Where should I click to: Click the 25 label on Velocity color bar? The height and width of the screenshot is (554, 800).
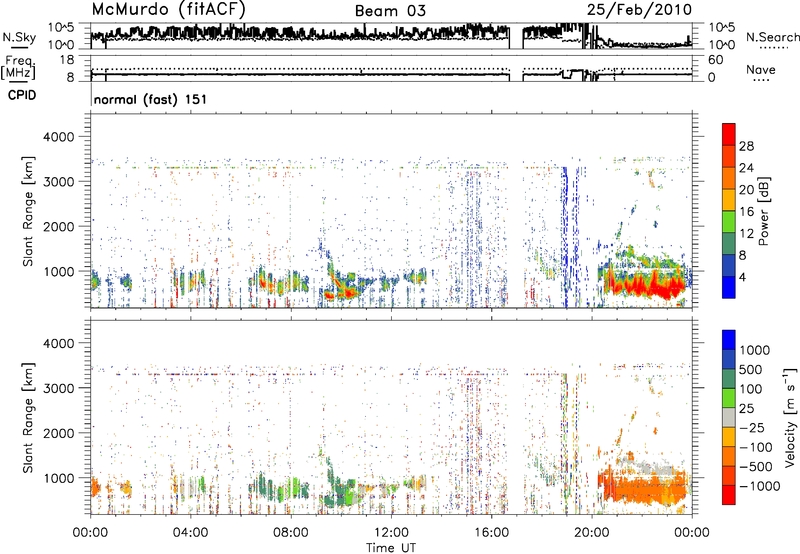[747, 409]
